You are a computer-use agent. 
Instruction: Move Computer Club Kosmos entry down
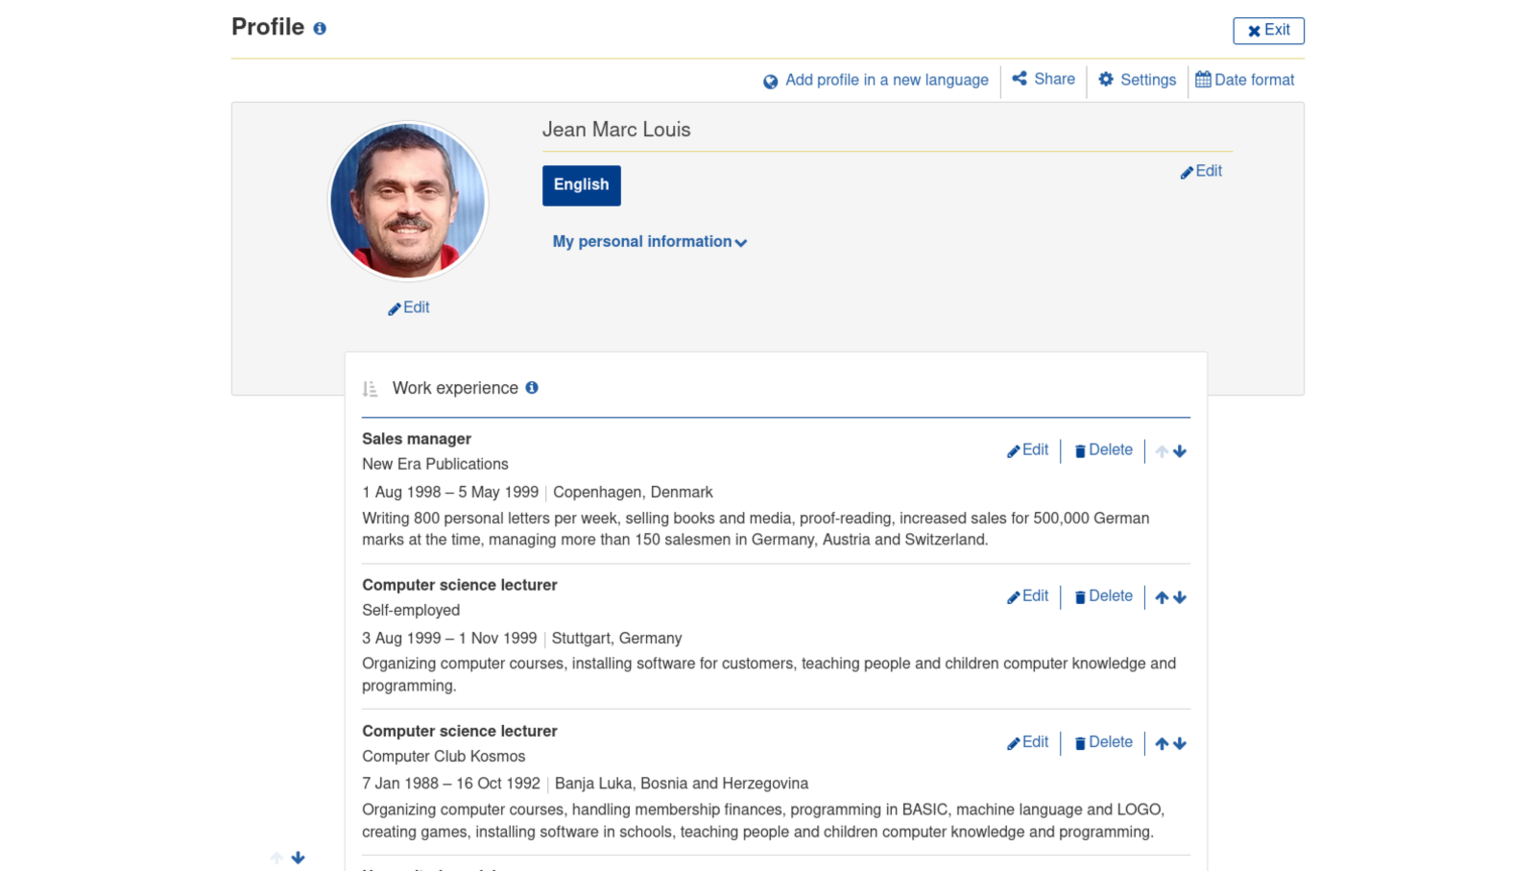tap(1180, 743)
